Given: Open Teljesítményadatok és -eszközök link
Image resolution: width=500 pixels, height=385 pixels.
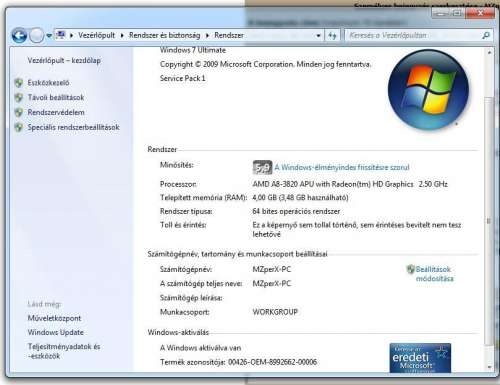Looking at the screenshot, I should click(x=64, y=351).
